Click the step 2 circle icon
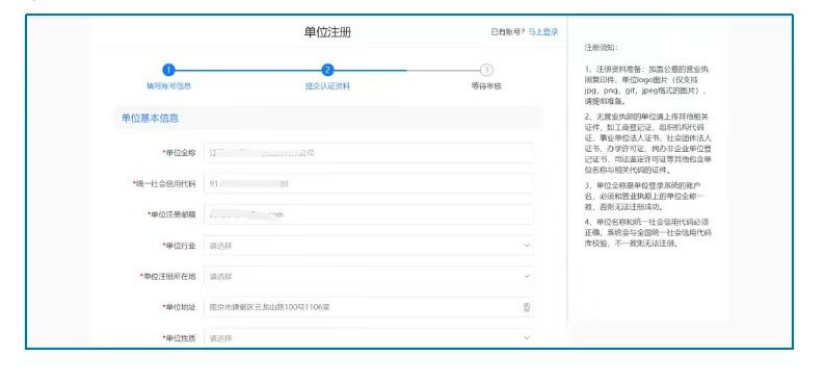Image resolution: width=826 pixels, height=382 pixels. click(x=327, y=70)
